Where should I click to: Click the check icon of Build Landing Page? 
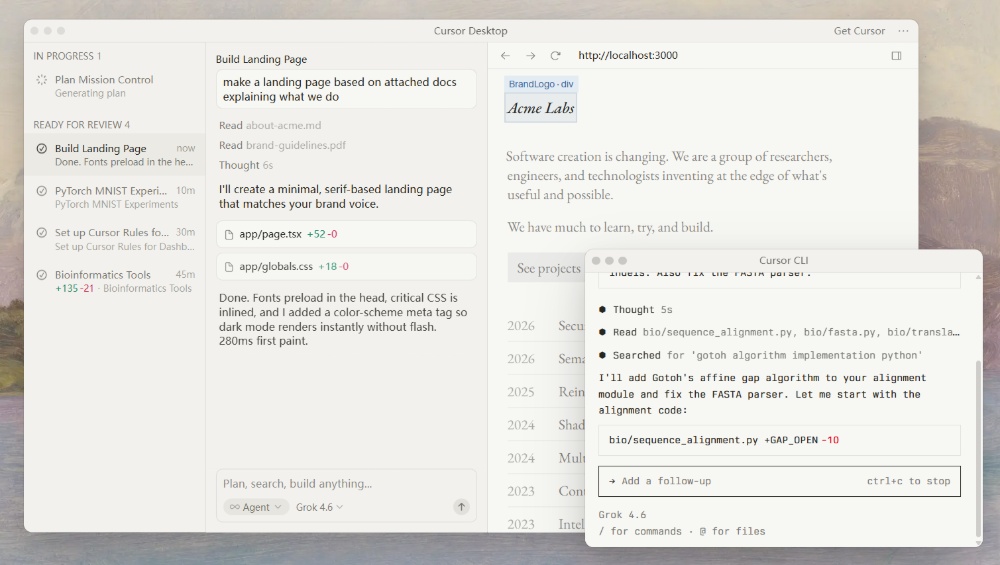pyautogui.click(x=41, y=149)
